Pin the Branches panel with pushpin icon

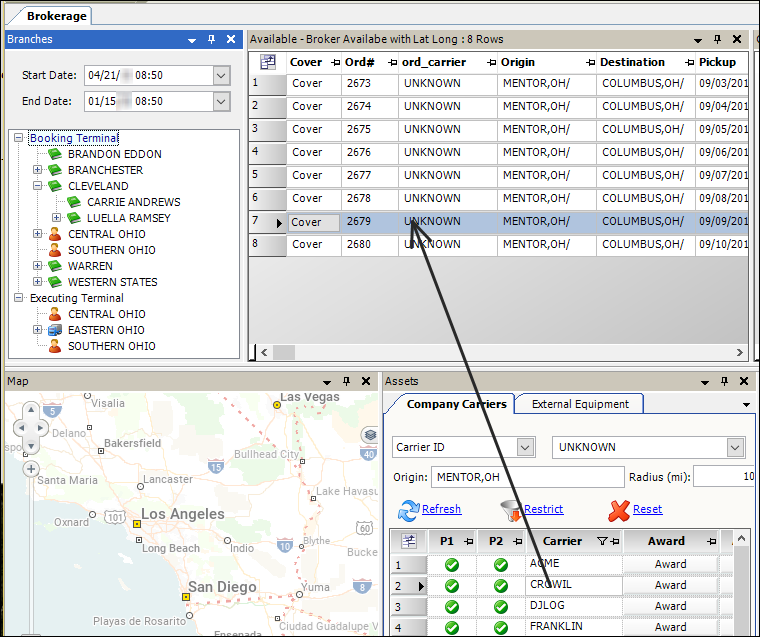pyautogui.click(x=211, y=39)
